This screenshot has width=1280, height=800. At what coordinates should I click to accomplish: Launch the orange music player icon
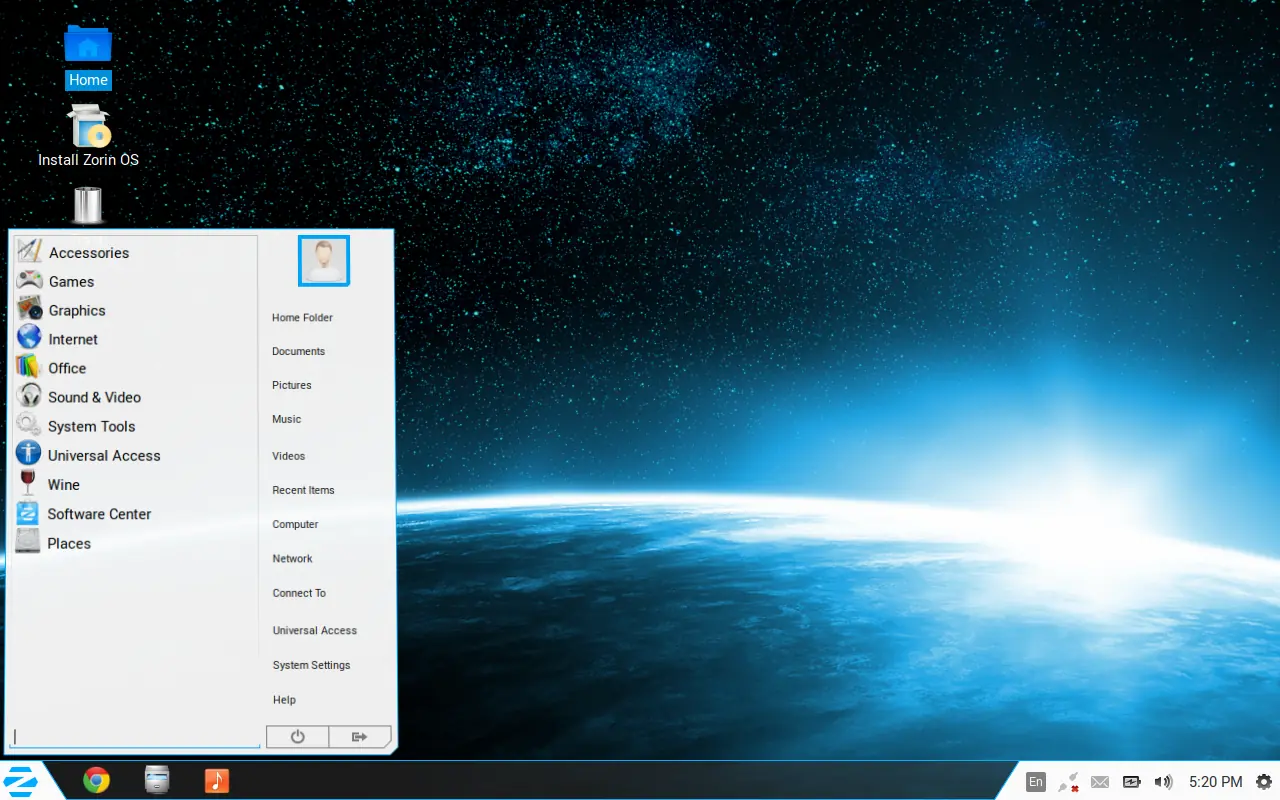tap(217, 780)
